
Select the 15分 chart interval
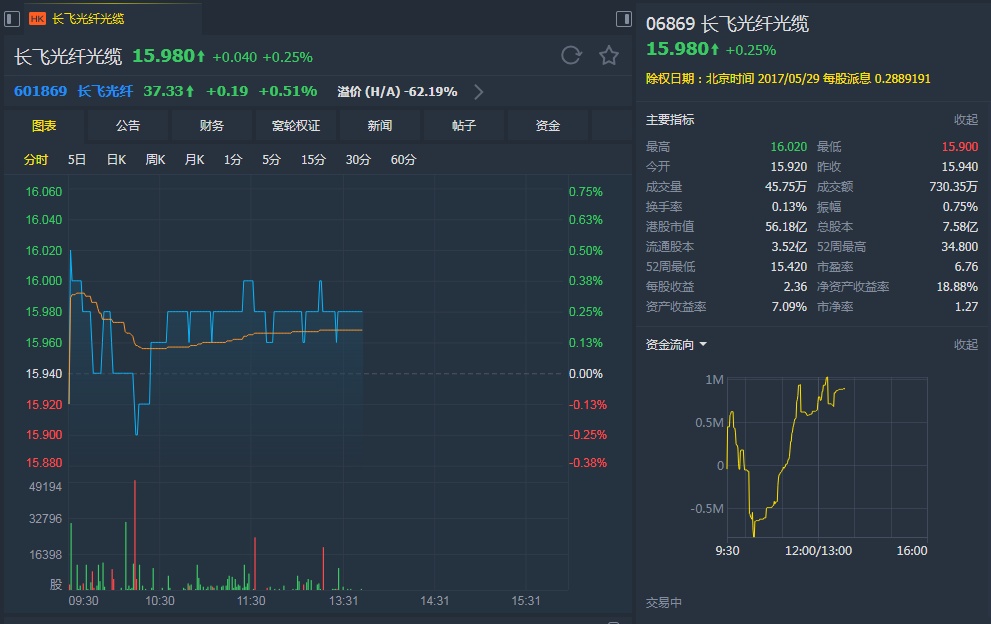coord(313,160)
